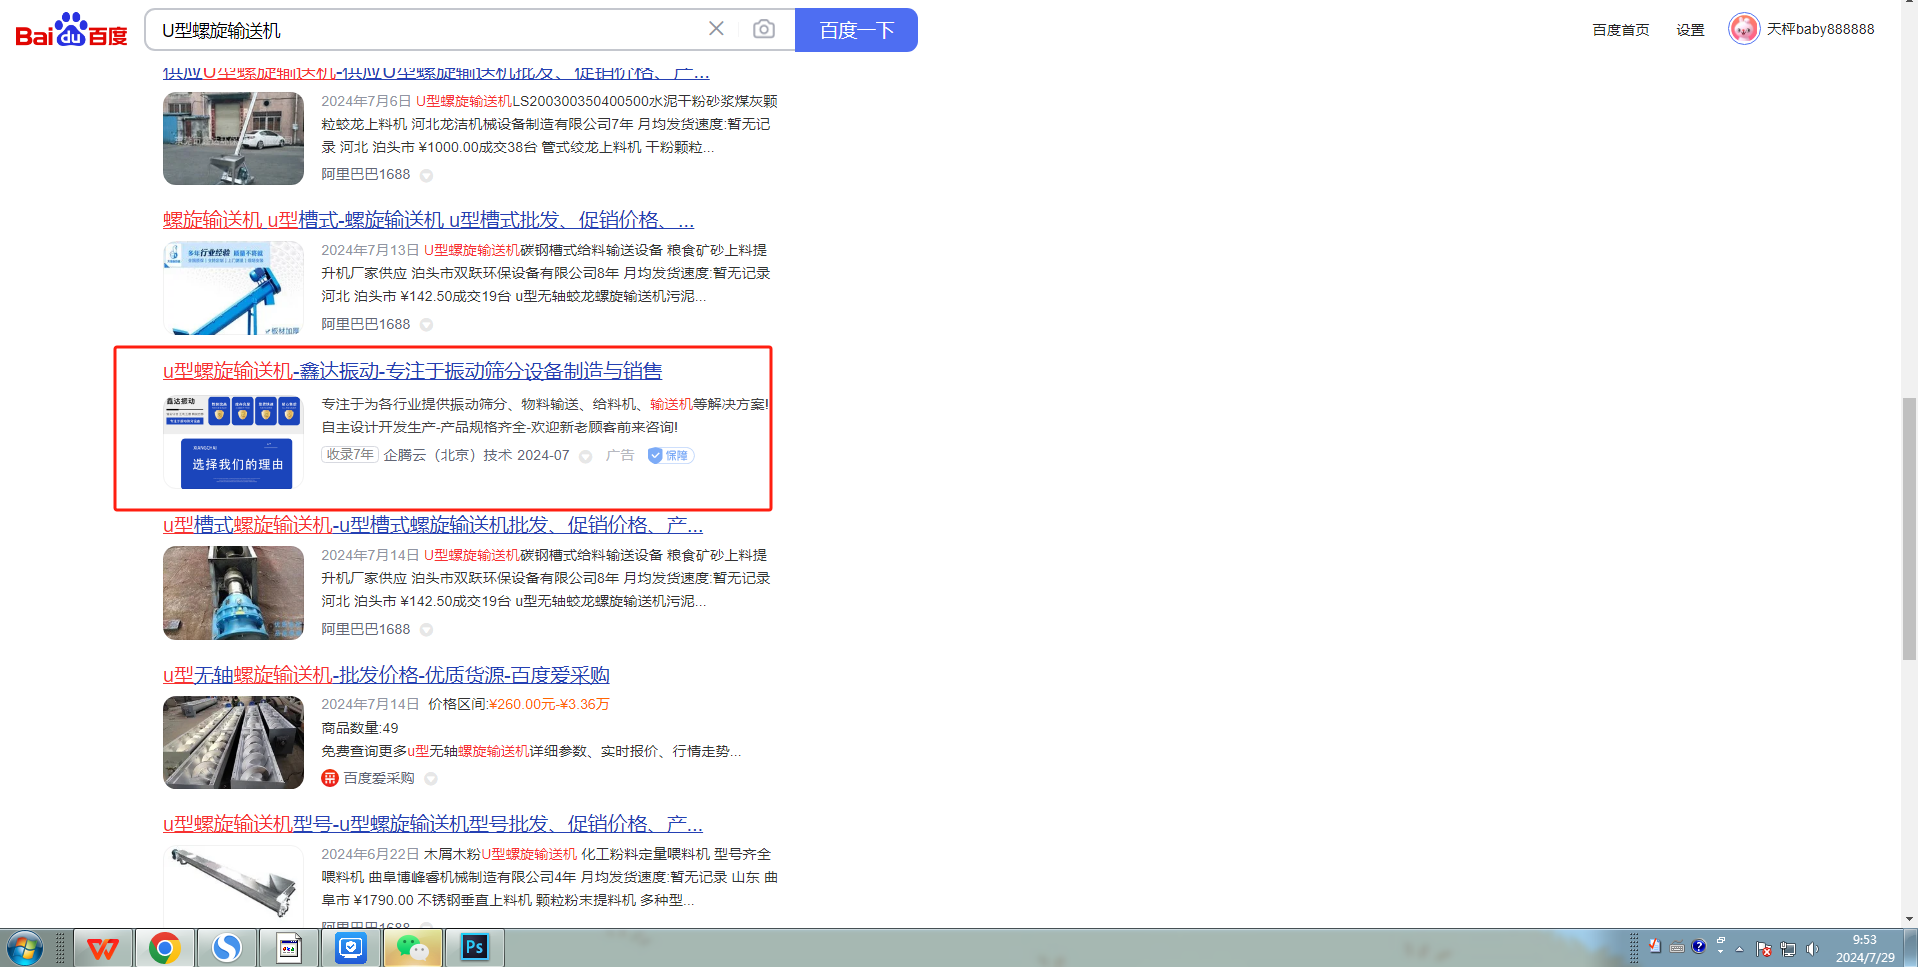The width and height of the screenshot is (1918, 967).
Task: Open WeChat from the taskbar
Action: click(412, 947)
